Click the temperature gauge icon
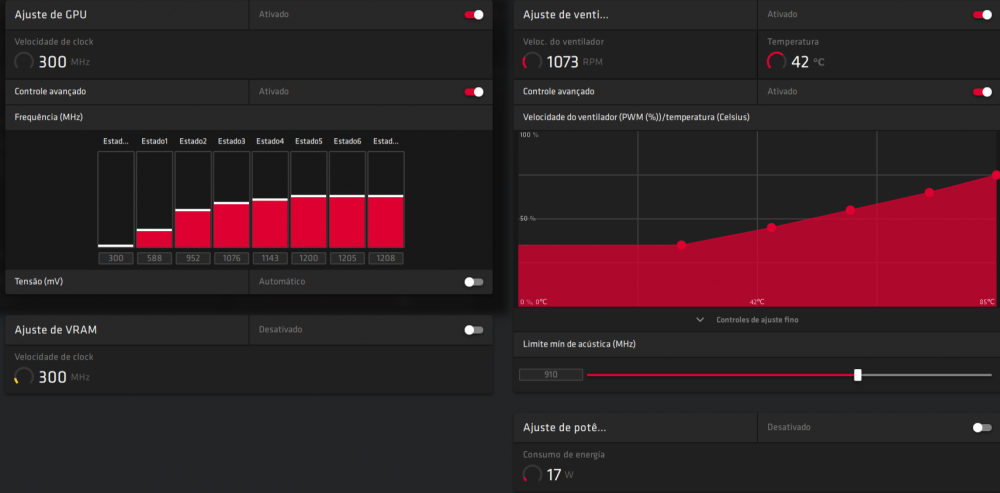The width and height of the screenshot is (1000, 493). pos(776,62)
